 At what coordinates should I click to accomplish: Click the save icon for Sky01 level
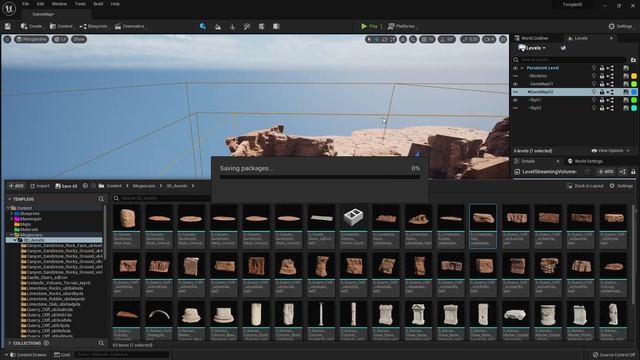tap(626, 100)
